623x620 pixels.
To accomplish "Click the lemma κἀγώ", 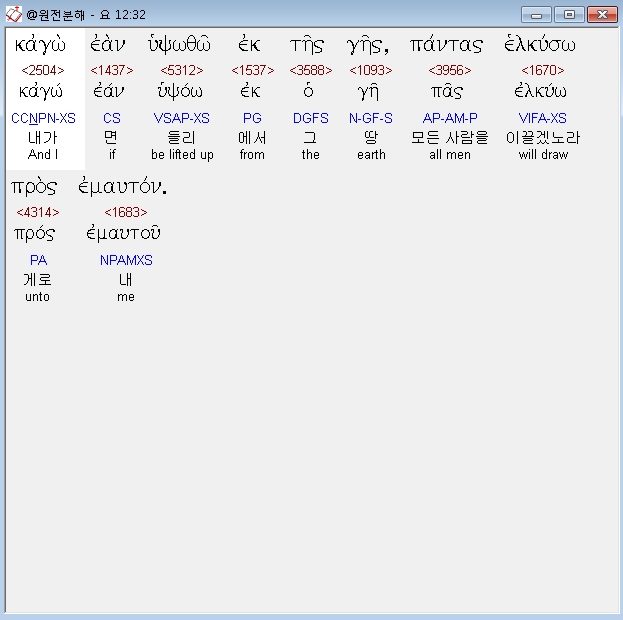I will click(x=41, y=92).
